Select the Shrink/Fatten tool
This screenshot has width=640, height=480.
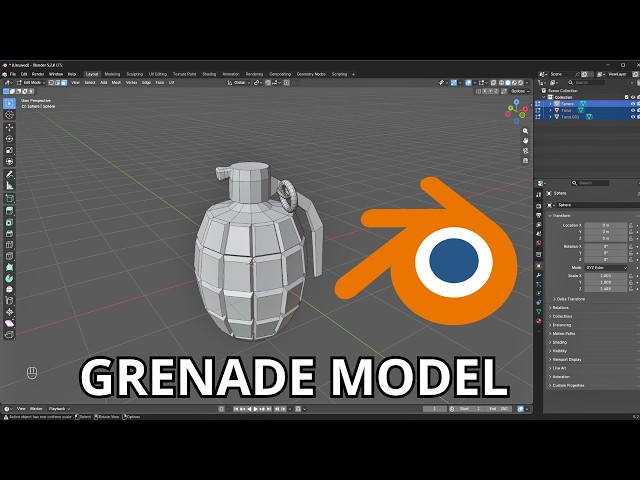tap(9, 312)
